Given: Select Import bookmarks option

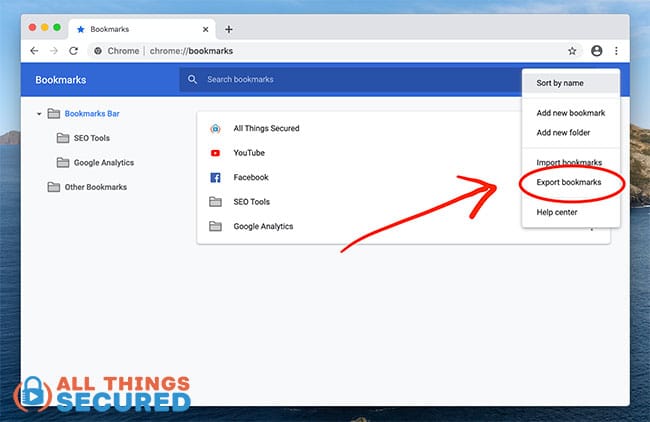Looking at the screenshot, I should (x=569, y=163).
